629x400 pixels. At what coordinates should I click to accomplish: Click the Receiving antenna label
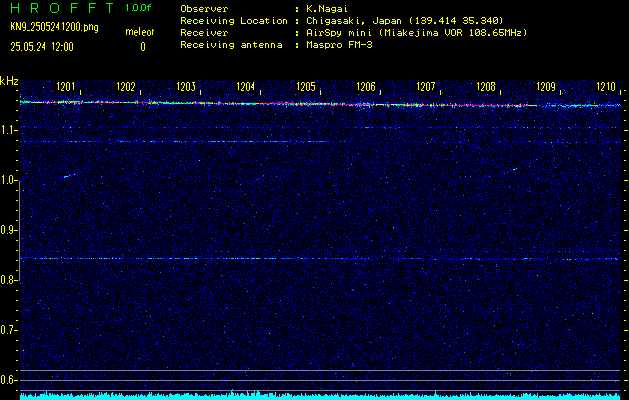pos(231,45)
